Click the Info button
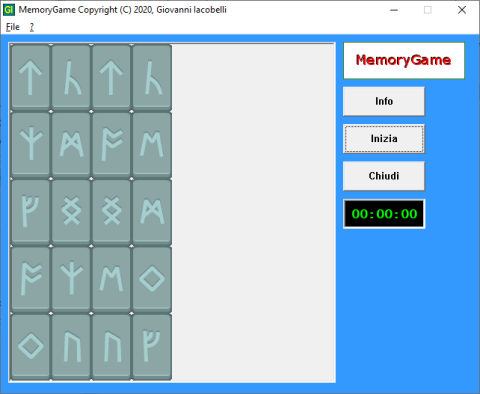Screen dimensions: 480x394 point(384,101)
